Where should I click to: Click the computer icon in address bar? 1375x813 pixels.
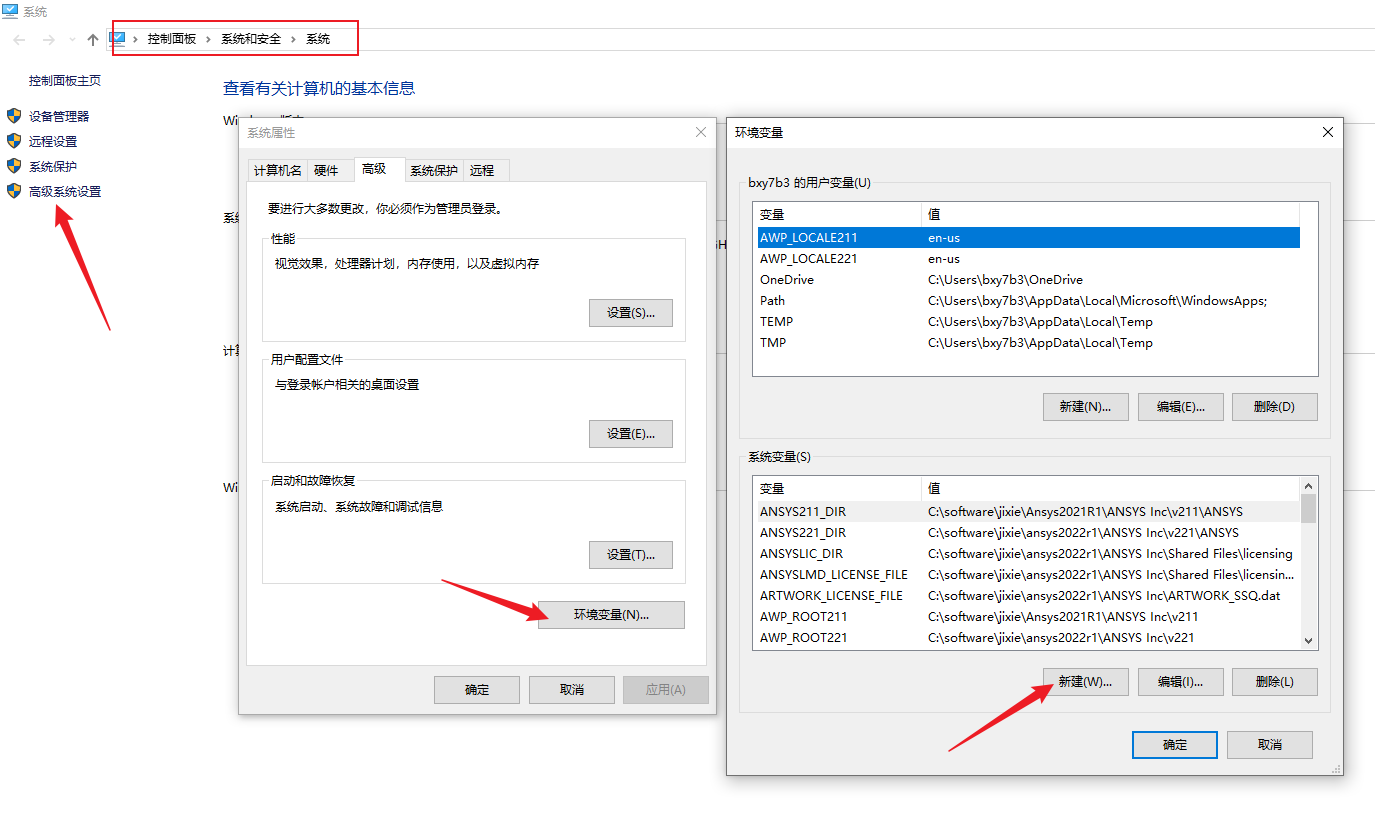[118, 38]
